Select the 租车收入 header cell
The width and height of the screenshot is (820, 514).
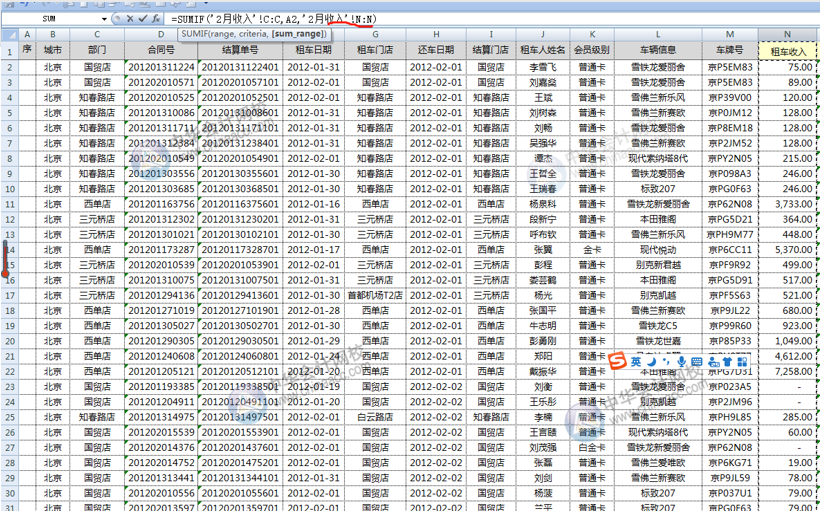click(x=788, y=51)
